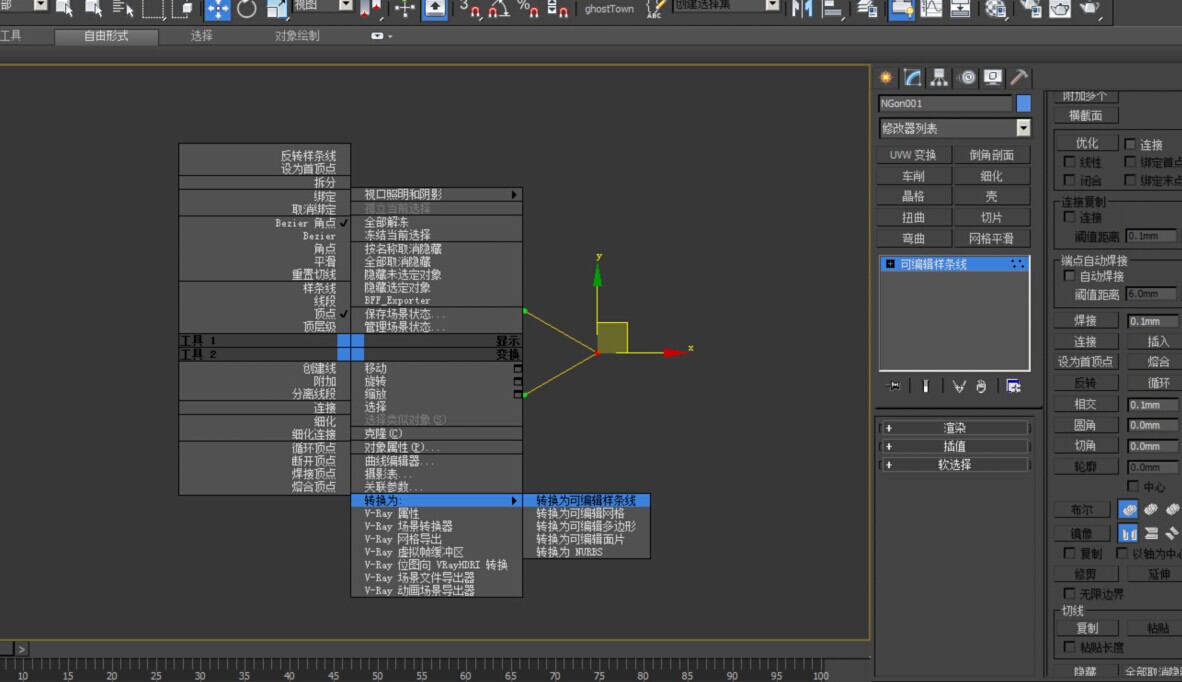This screenshot has height=682, width=1182.
Task: Open the 视图 reference coordinate dropdown
Action: point(322,6)
